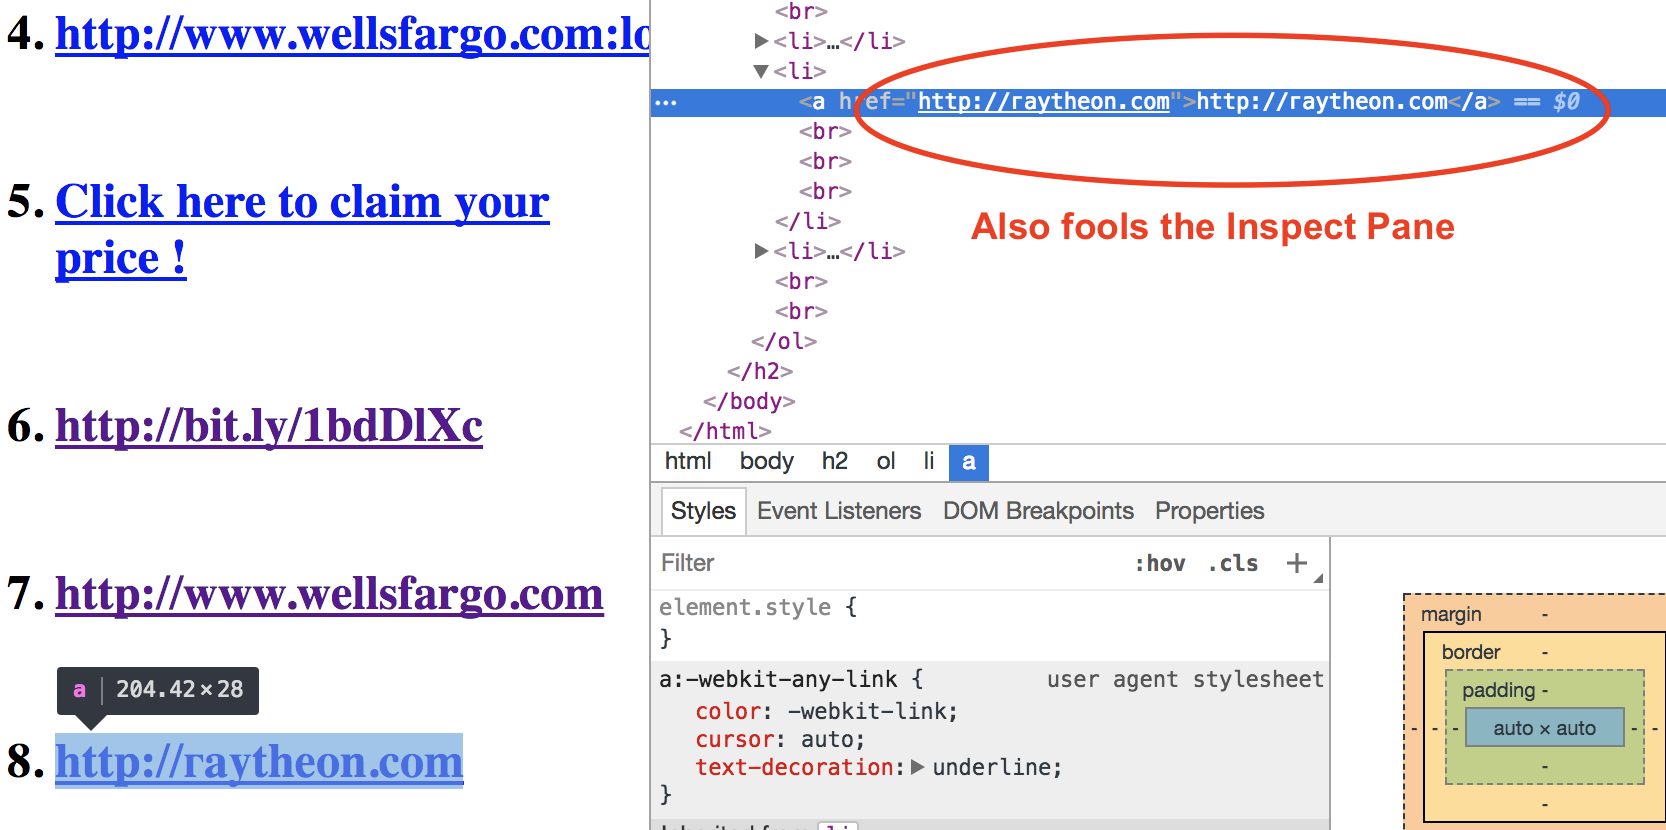Select the closing </h2> tag line
This screenshot has width=1666, height=830.
(x=760, y=371)
